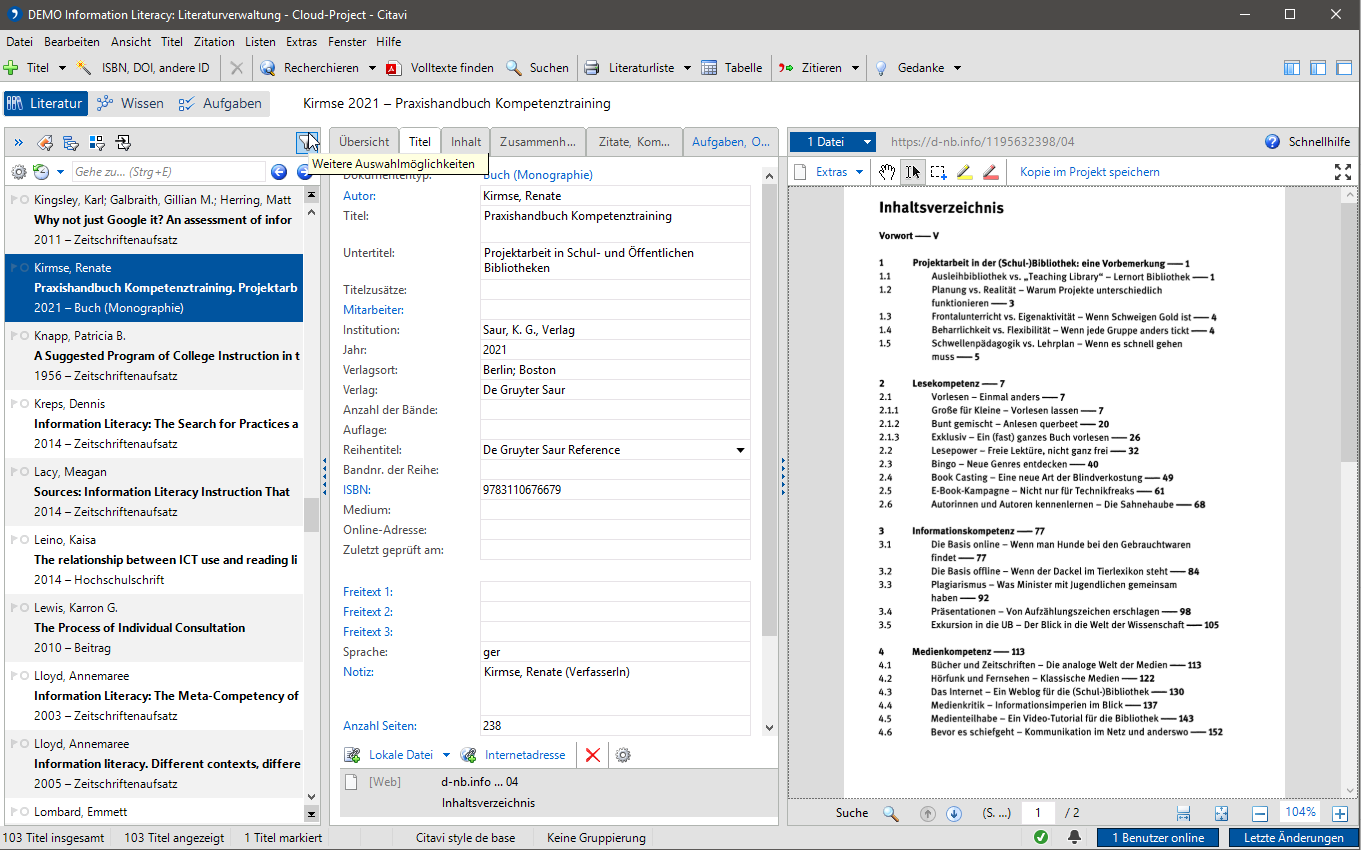
Task: Switch to the Zitate, Kom... tab
Action: (x=634, y=142)
